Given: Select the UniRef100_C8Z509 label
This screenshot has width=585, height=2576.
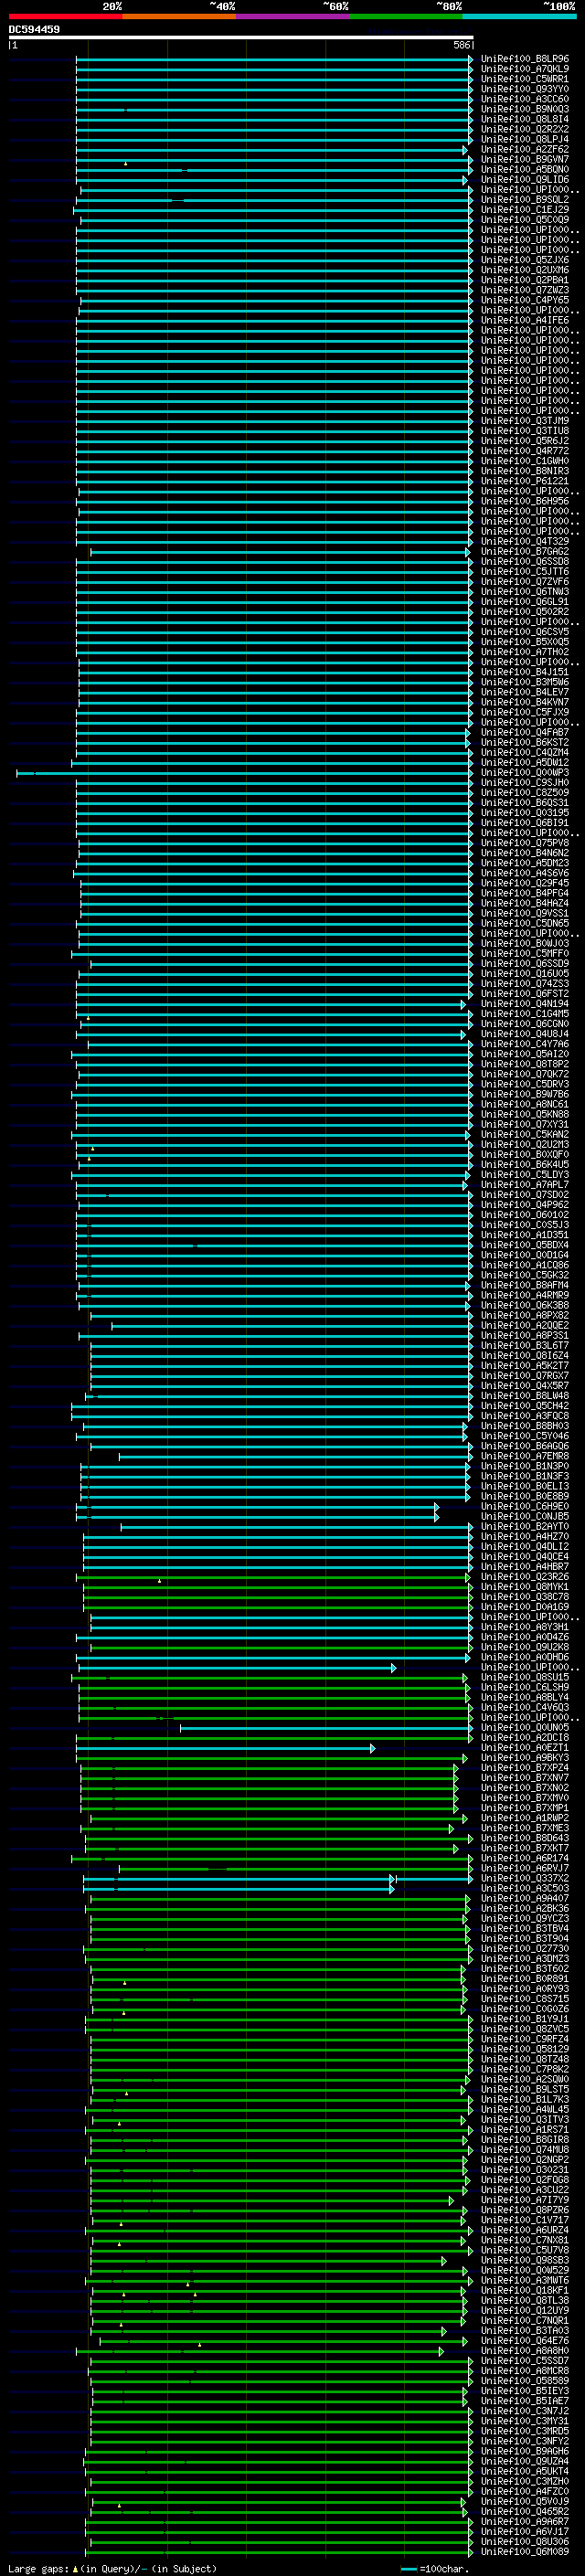Looking at the screenshot, I should point(525,793).
